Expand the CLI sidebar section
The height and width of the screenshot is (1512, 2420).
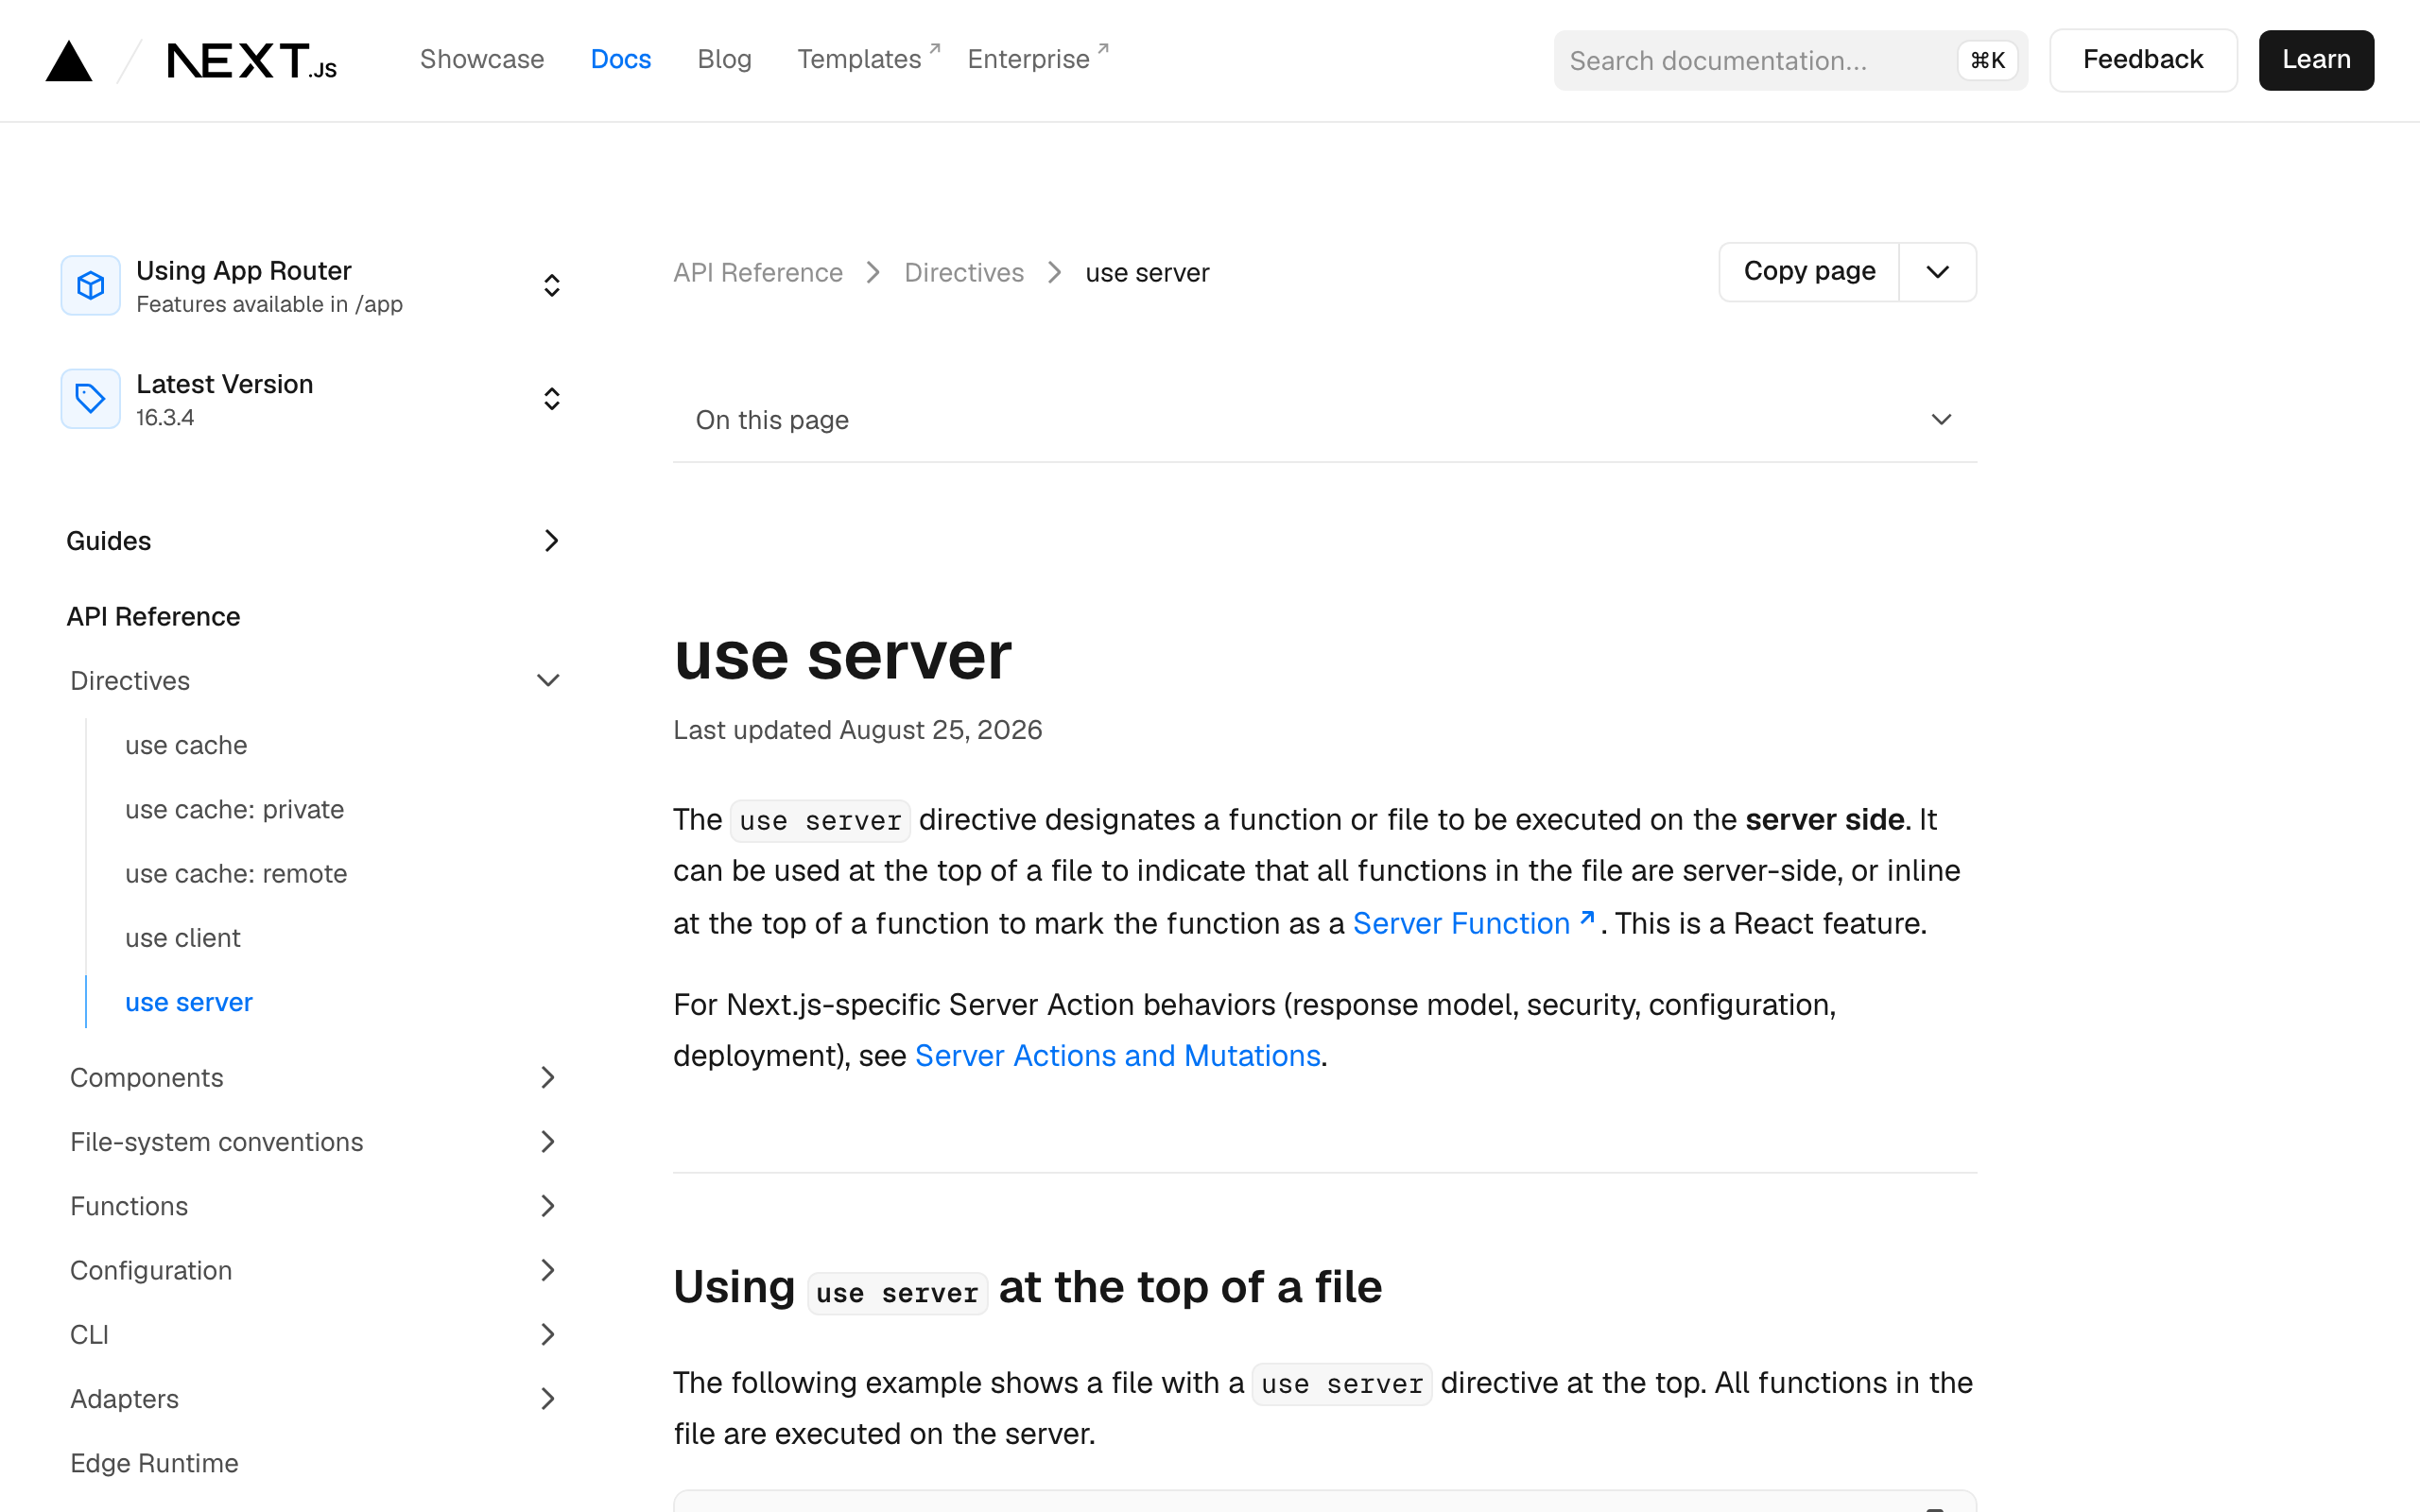312,1335
